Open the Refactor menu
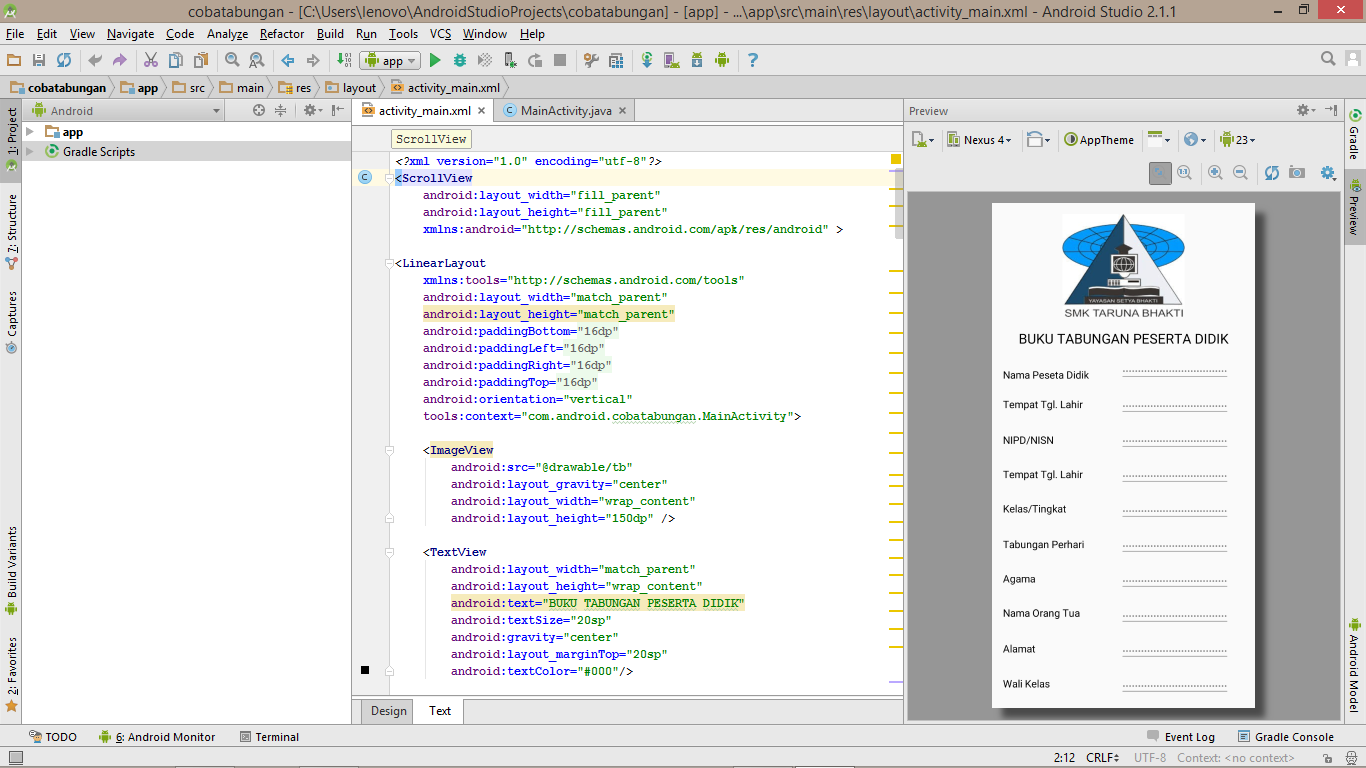Viewport: 1366px width, 768px height. point(282,34)
